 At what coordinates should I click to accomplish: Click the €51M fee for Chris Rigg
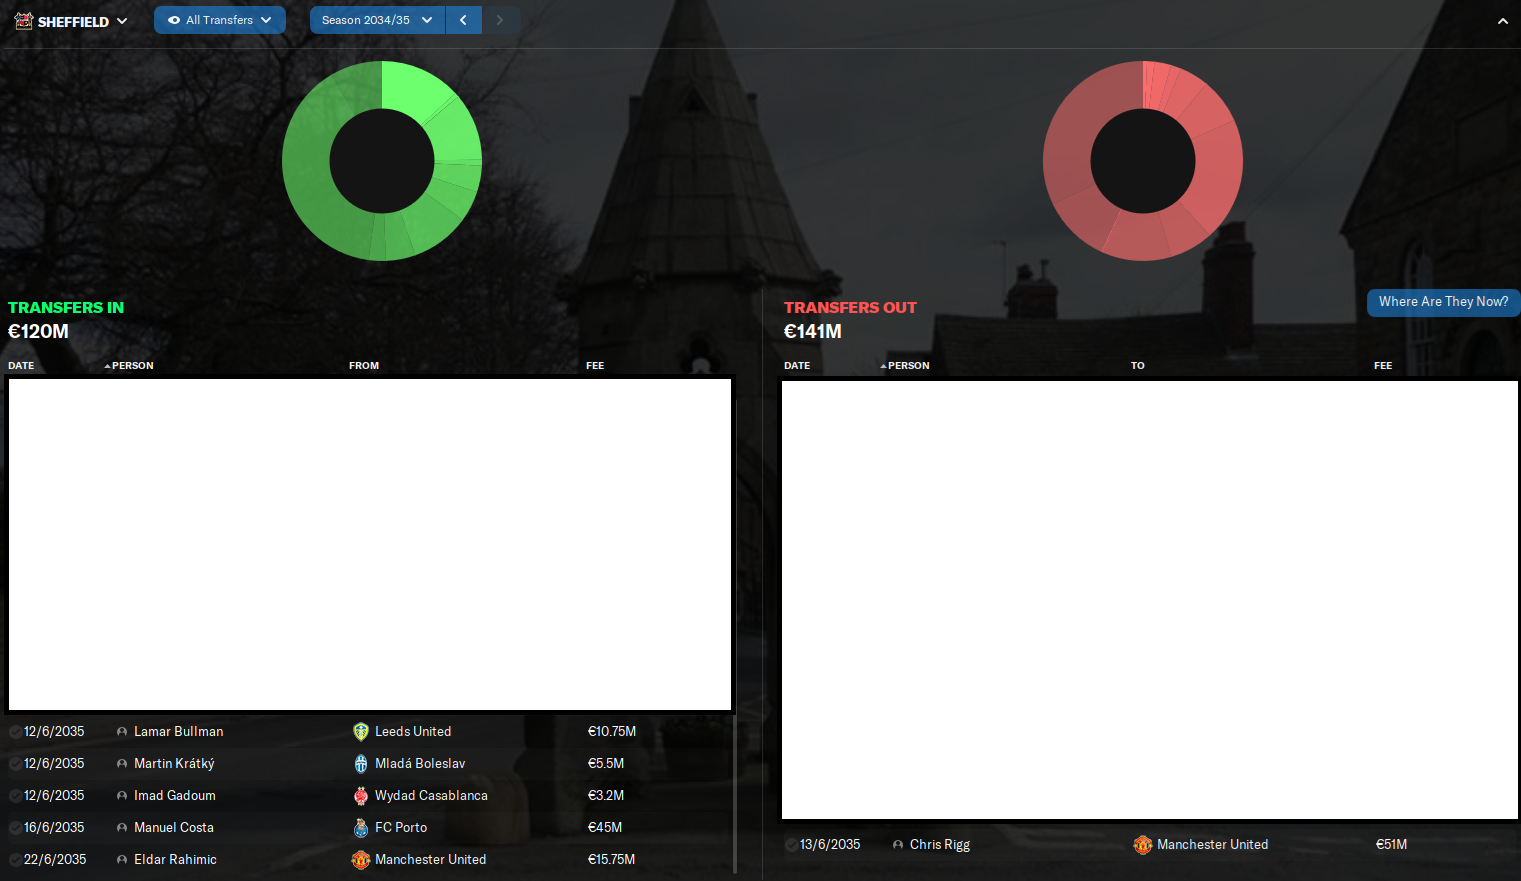(1391, 845)
